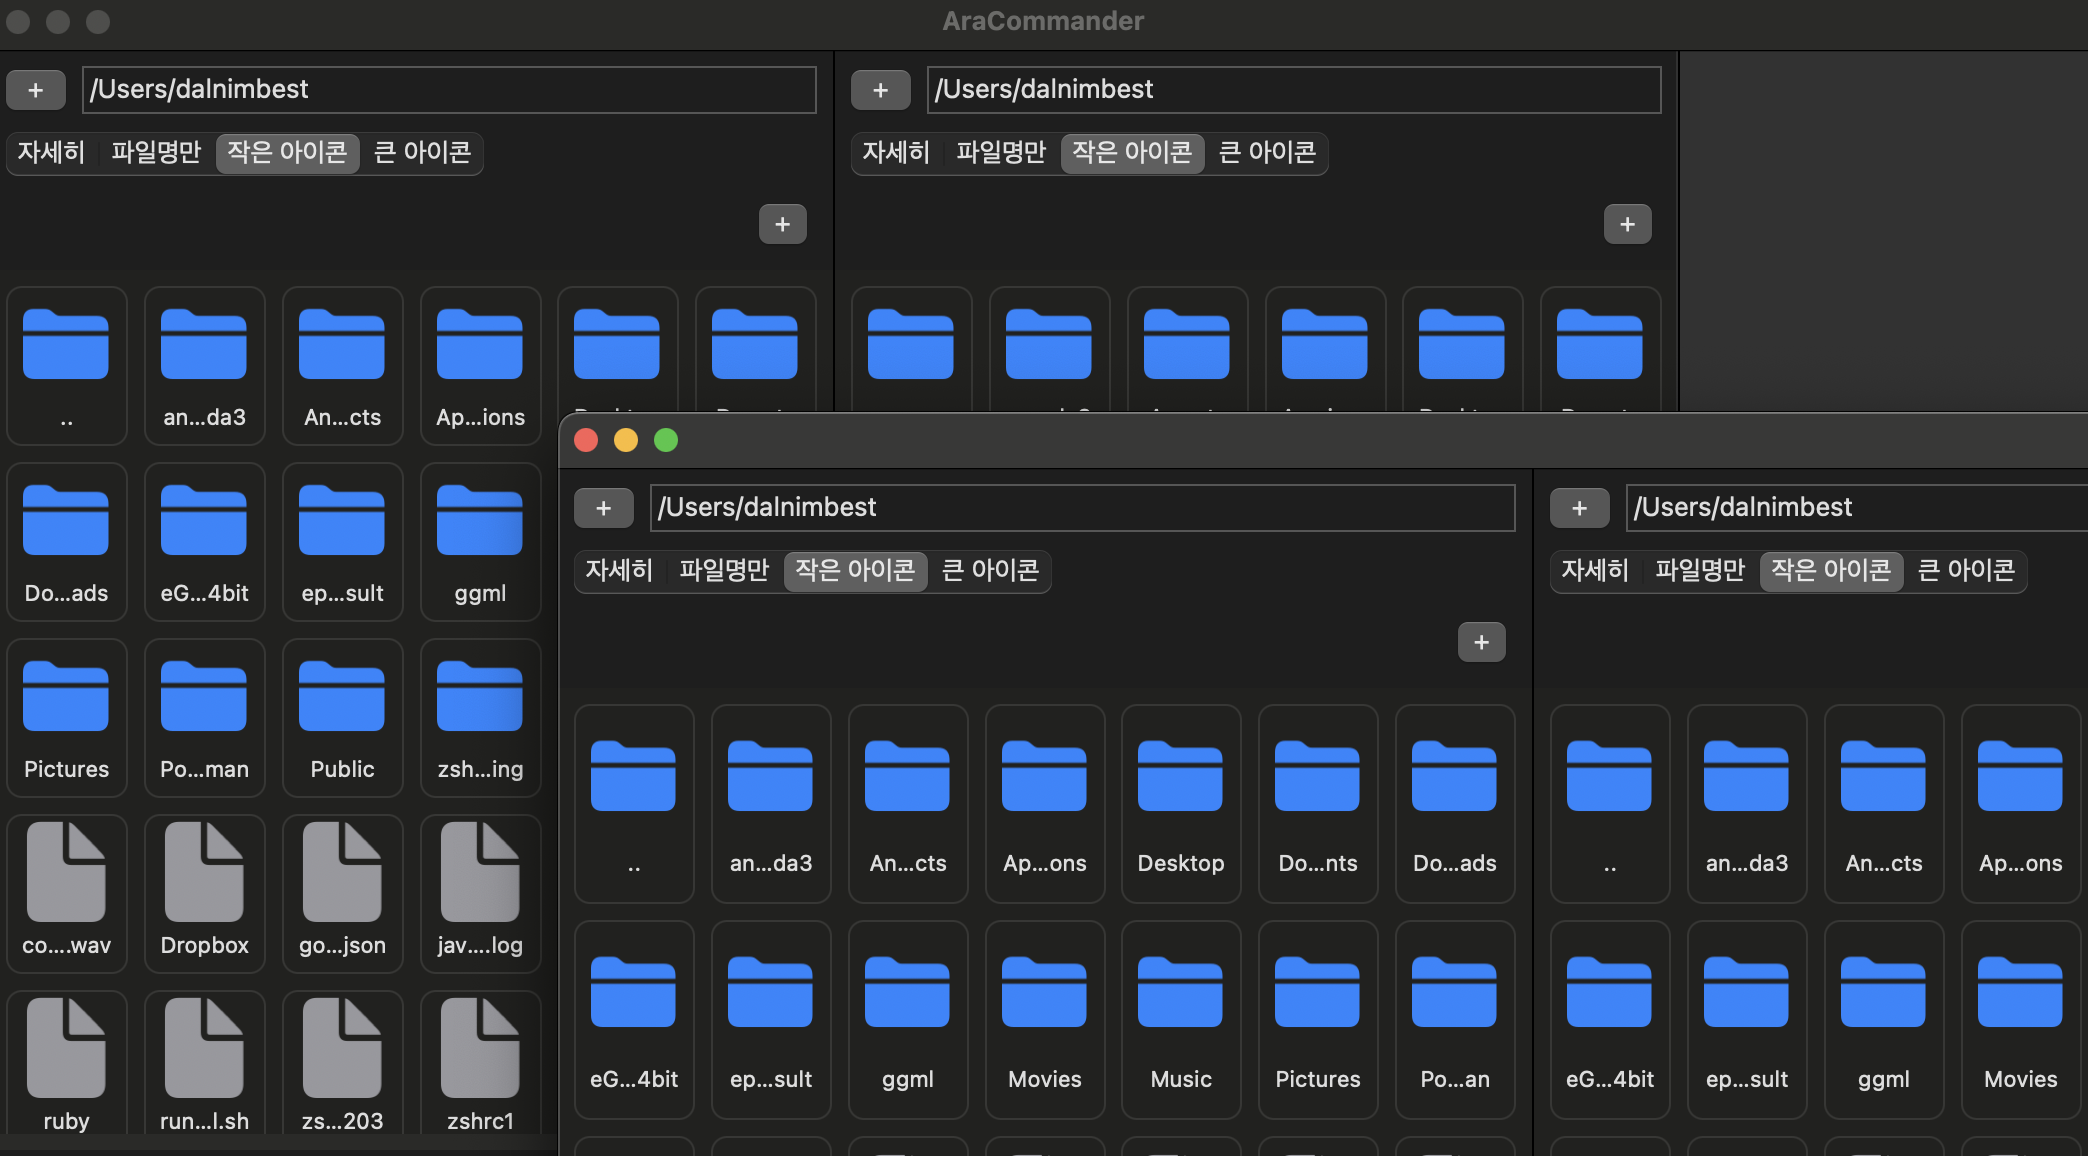
Task: Click plus button left of front window path field
Action: point(603,508)
